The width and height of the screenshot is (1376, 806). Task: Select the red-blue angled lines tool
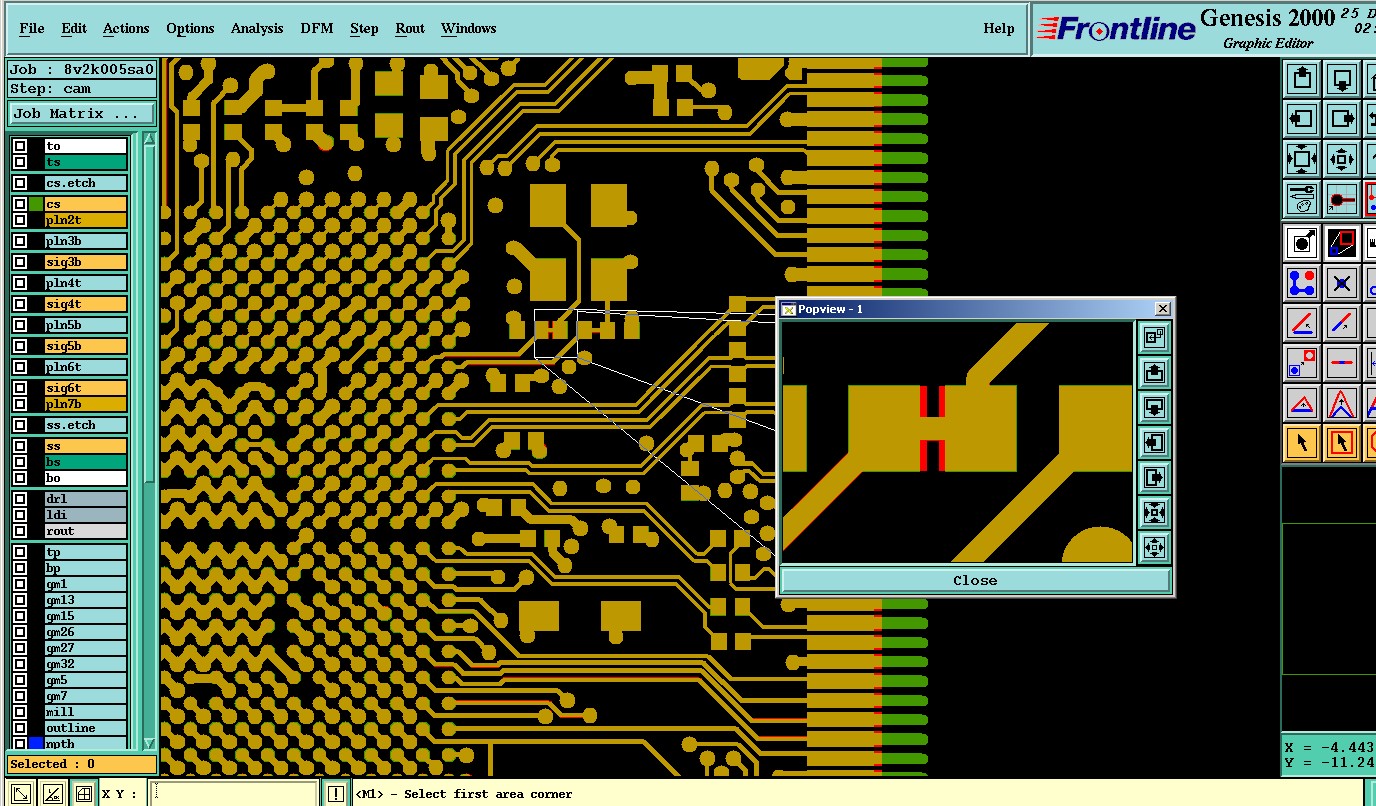1301,323
